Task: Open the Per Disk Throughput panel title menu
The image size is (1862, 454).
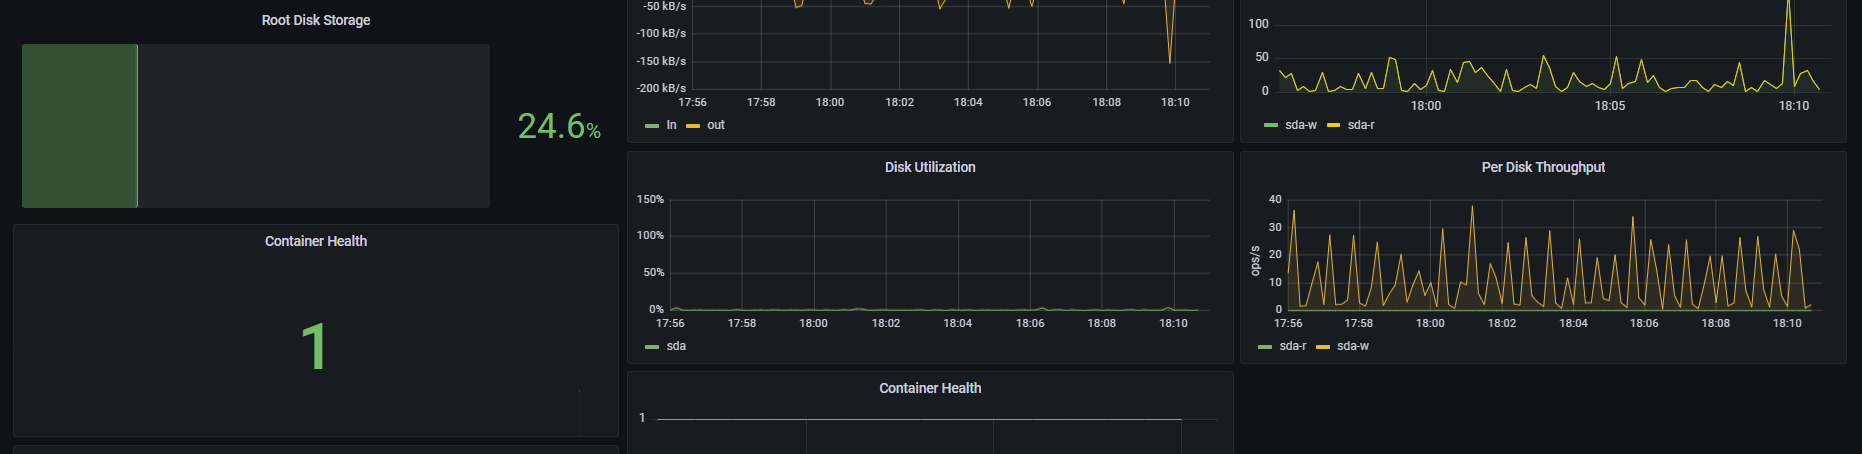Action: pyautogui.click(x=1543, y=167)
